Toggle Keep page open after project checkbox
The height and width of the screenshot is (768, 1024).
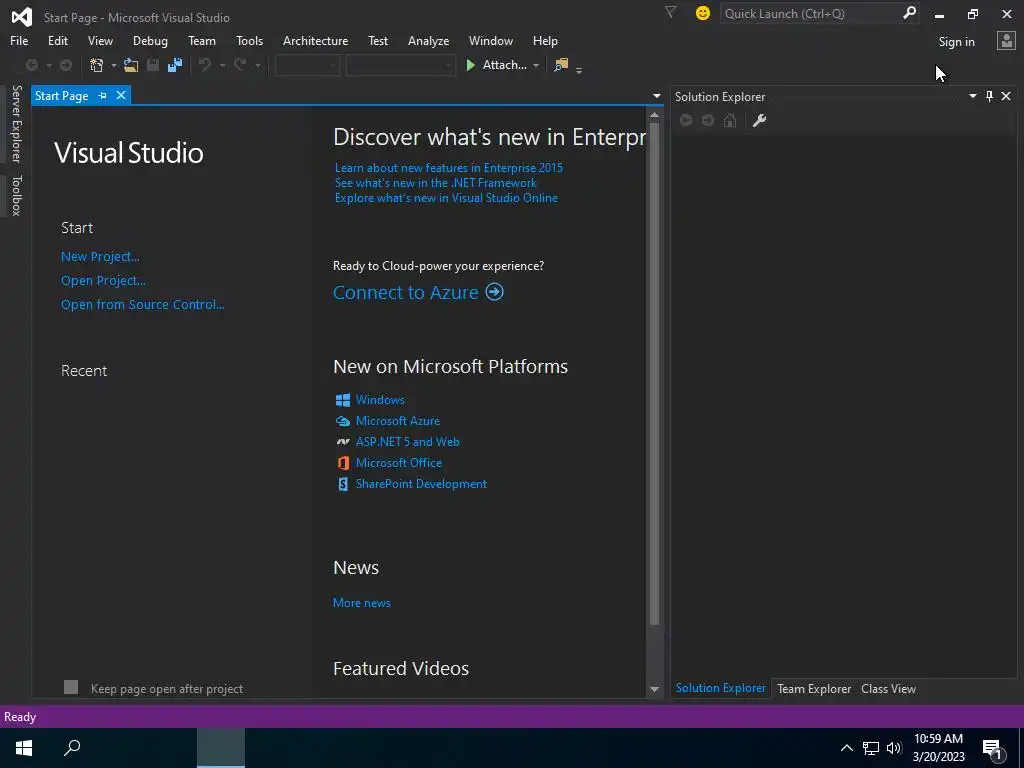pos(71,687)
